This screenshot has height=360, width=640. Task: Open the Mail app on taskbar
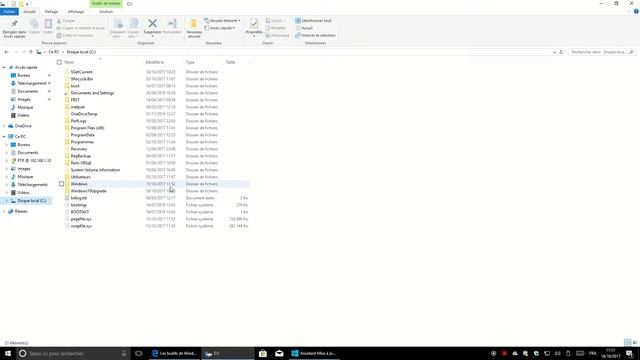279,353
